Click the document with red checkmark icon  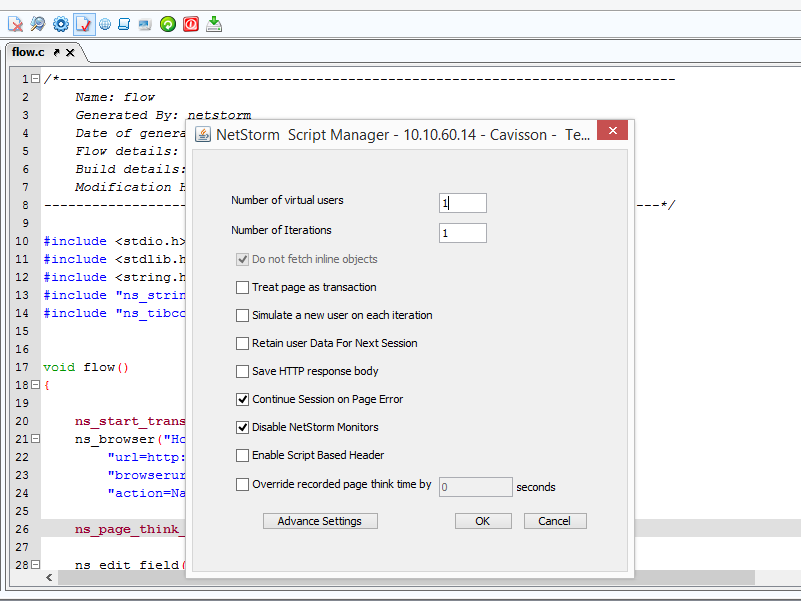pyautogui.click(x=84, y=24)
